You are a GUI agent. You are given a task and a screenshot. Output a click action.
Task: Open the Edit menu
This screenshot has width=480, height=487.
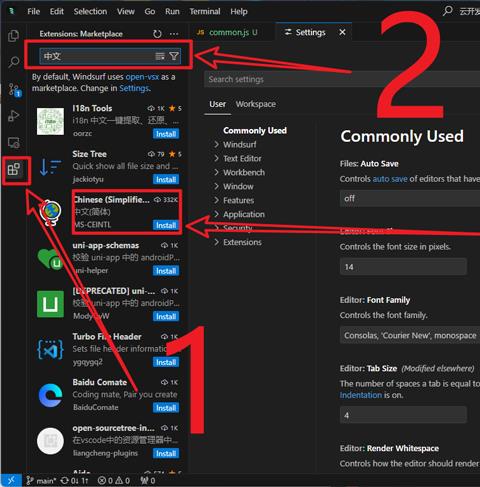point(57,11)
